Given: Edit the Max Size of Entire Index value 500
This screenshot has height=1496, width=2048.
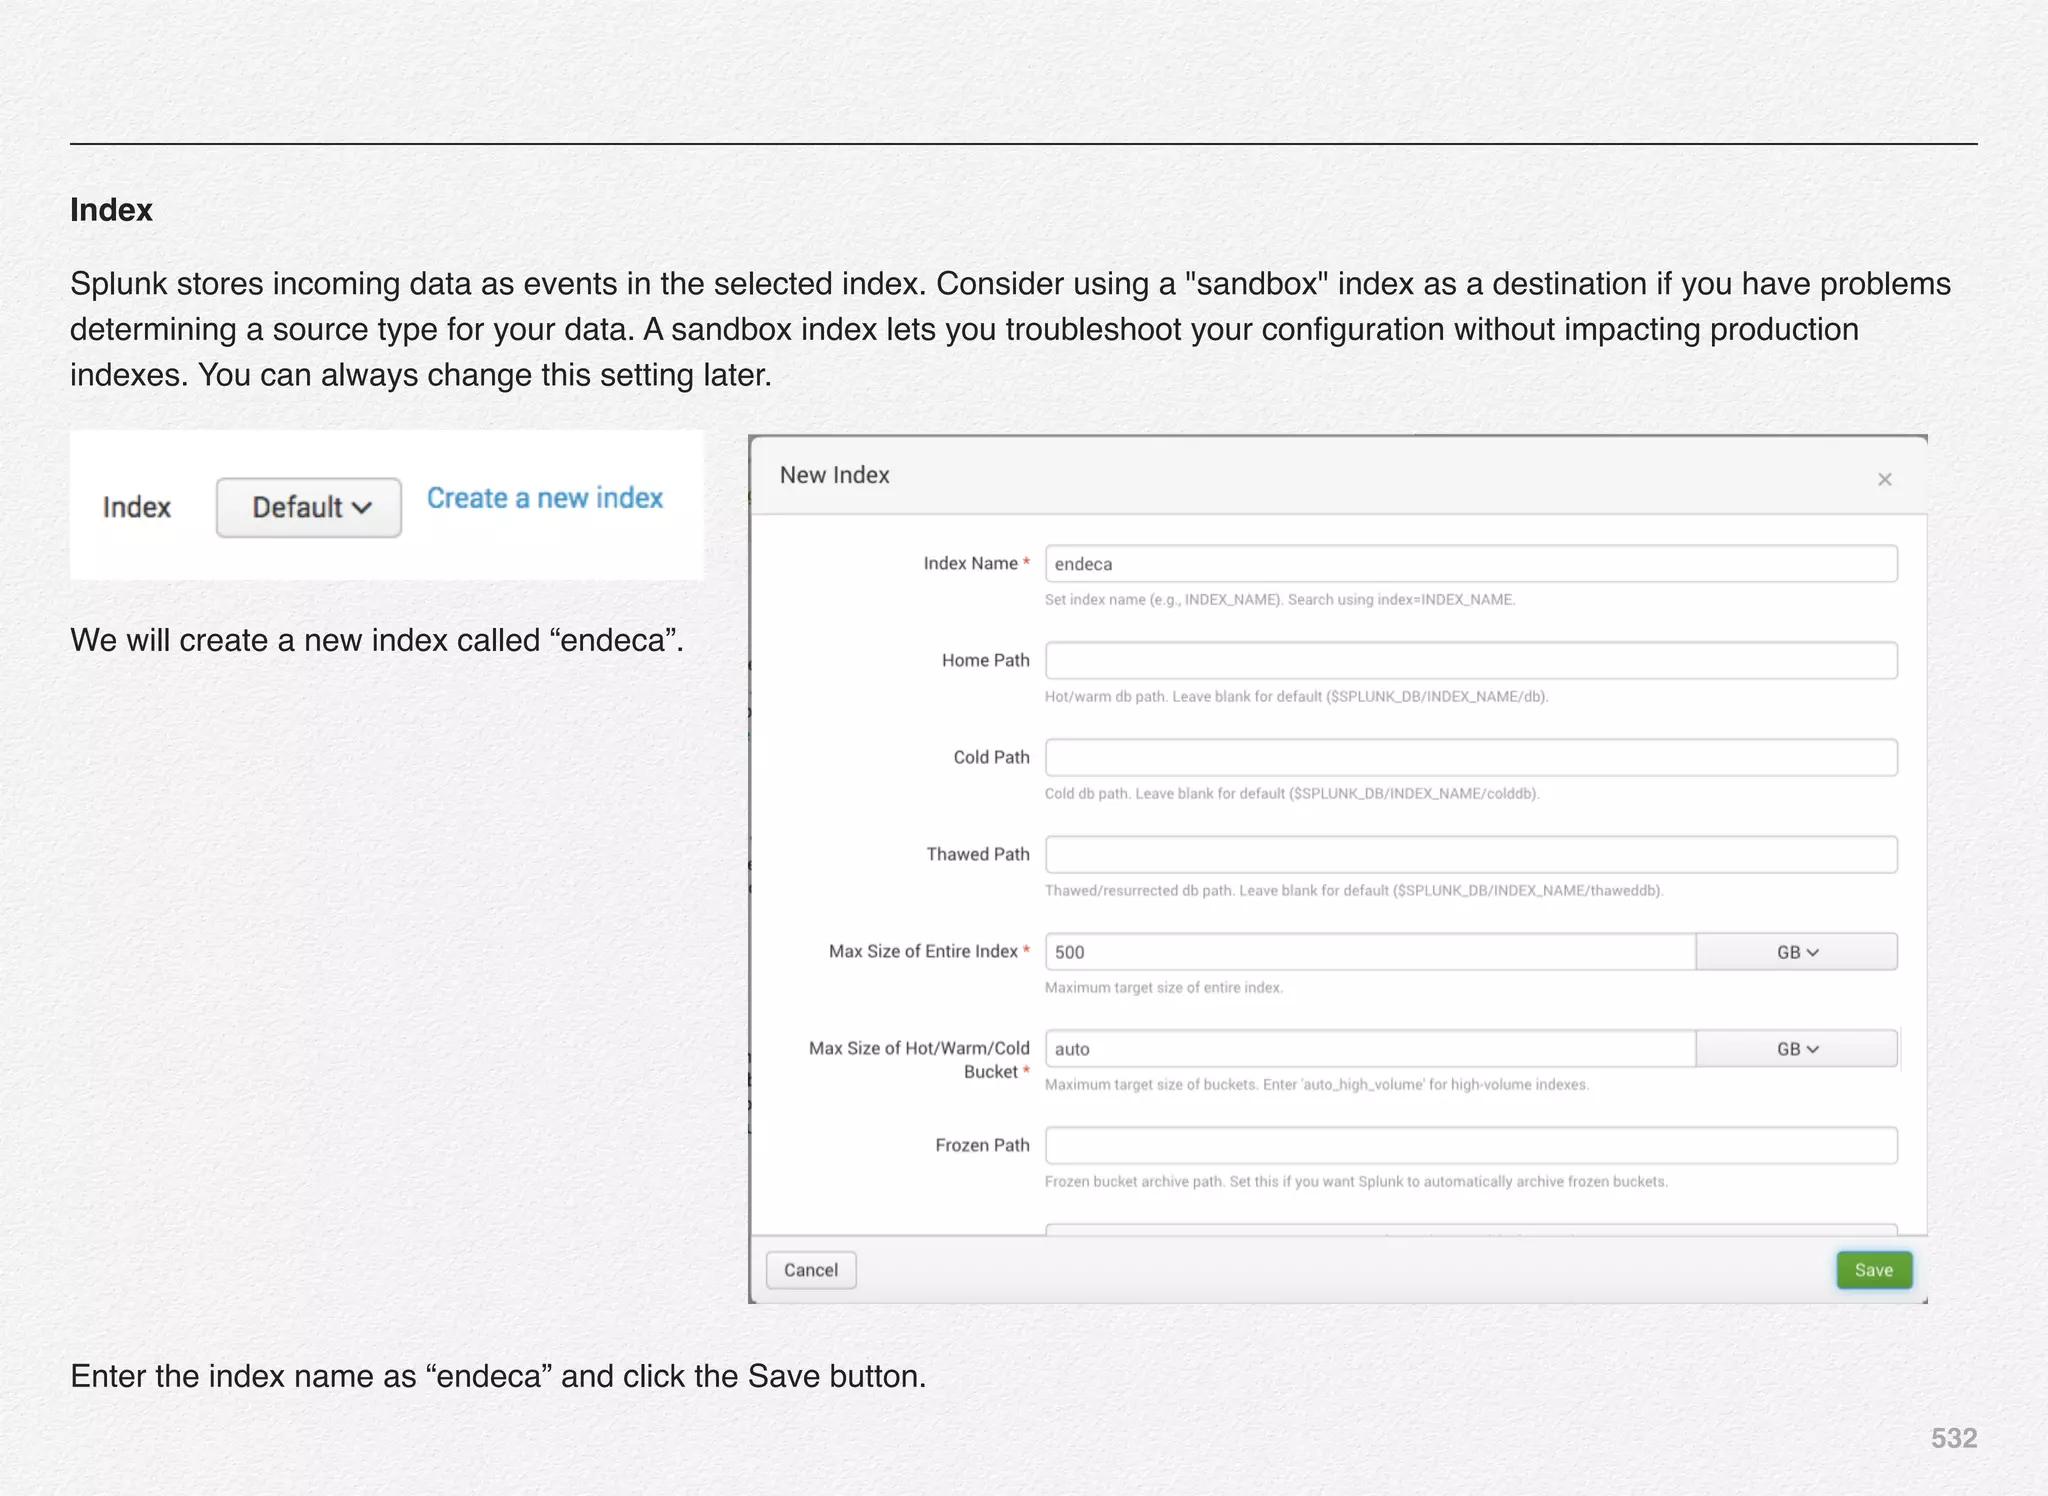Looking at the screenshot, I should [1370, 952].
